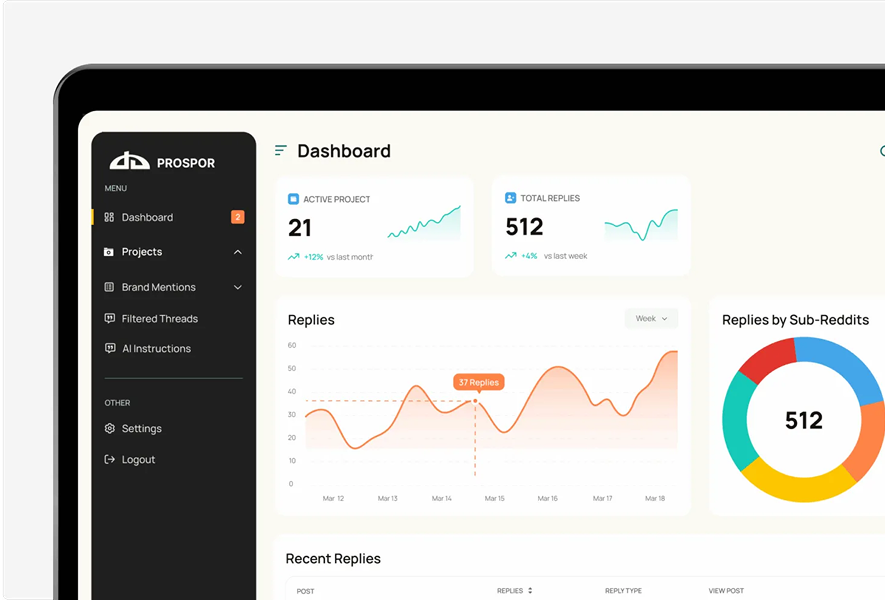
Task: Click the Filtered Threads chat icon
Action: coord(109,318)
